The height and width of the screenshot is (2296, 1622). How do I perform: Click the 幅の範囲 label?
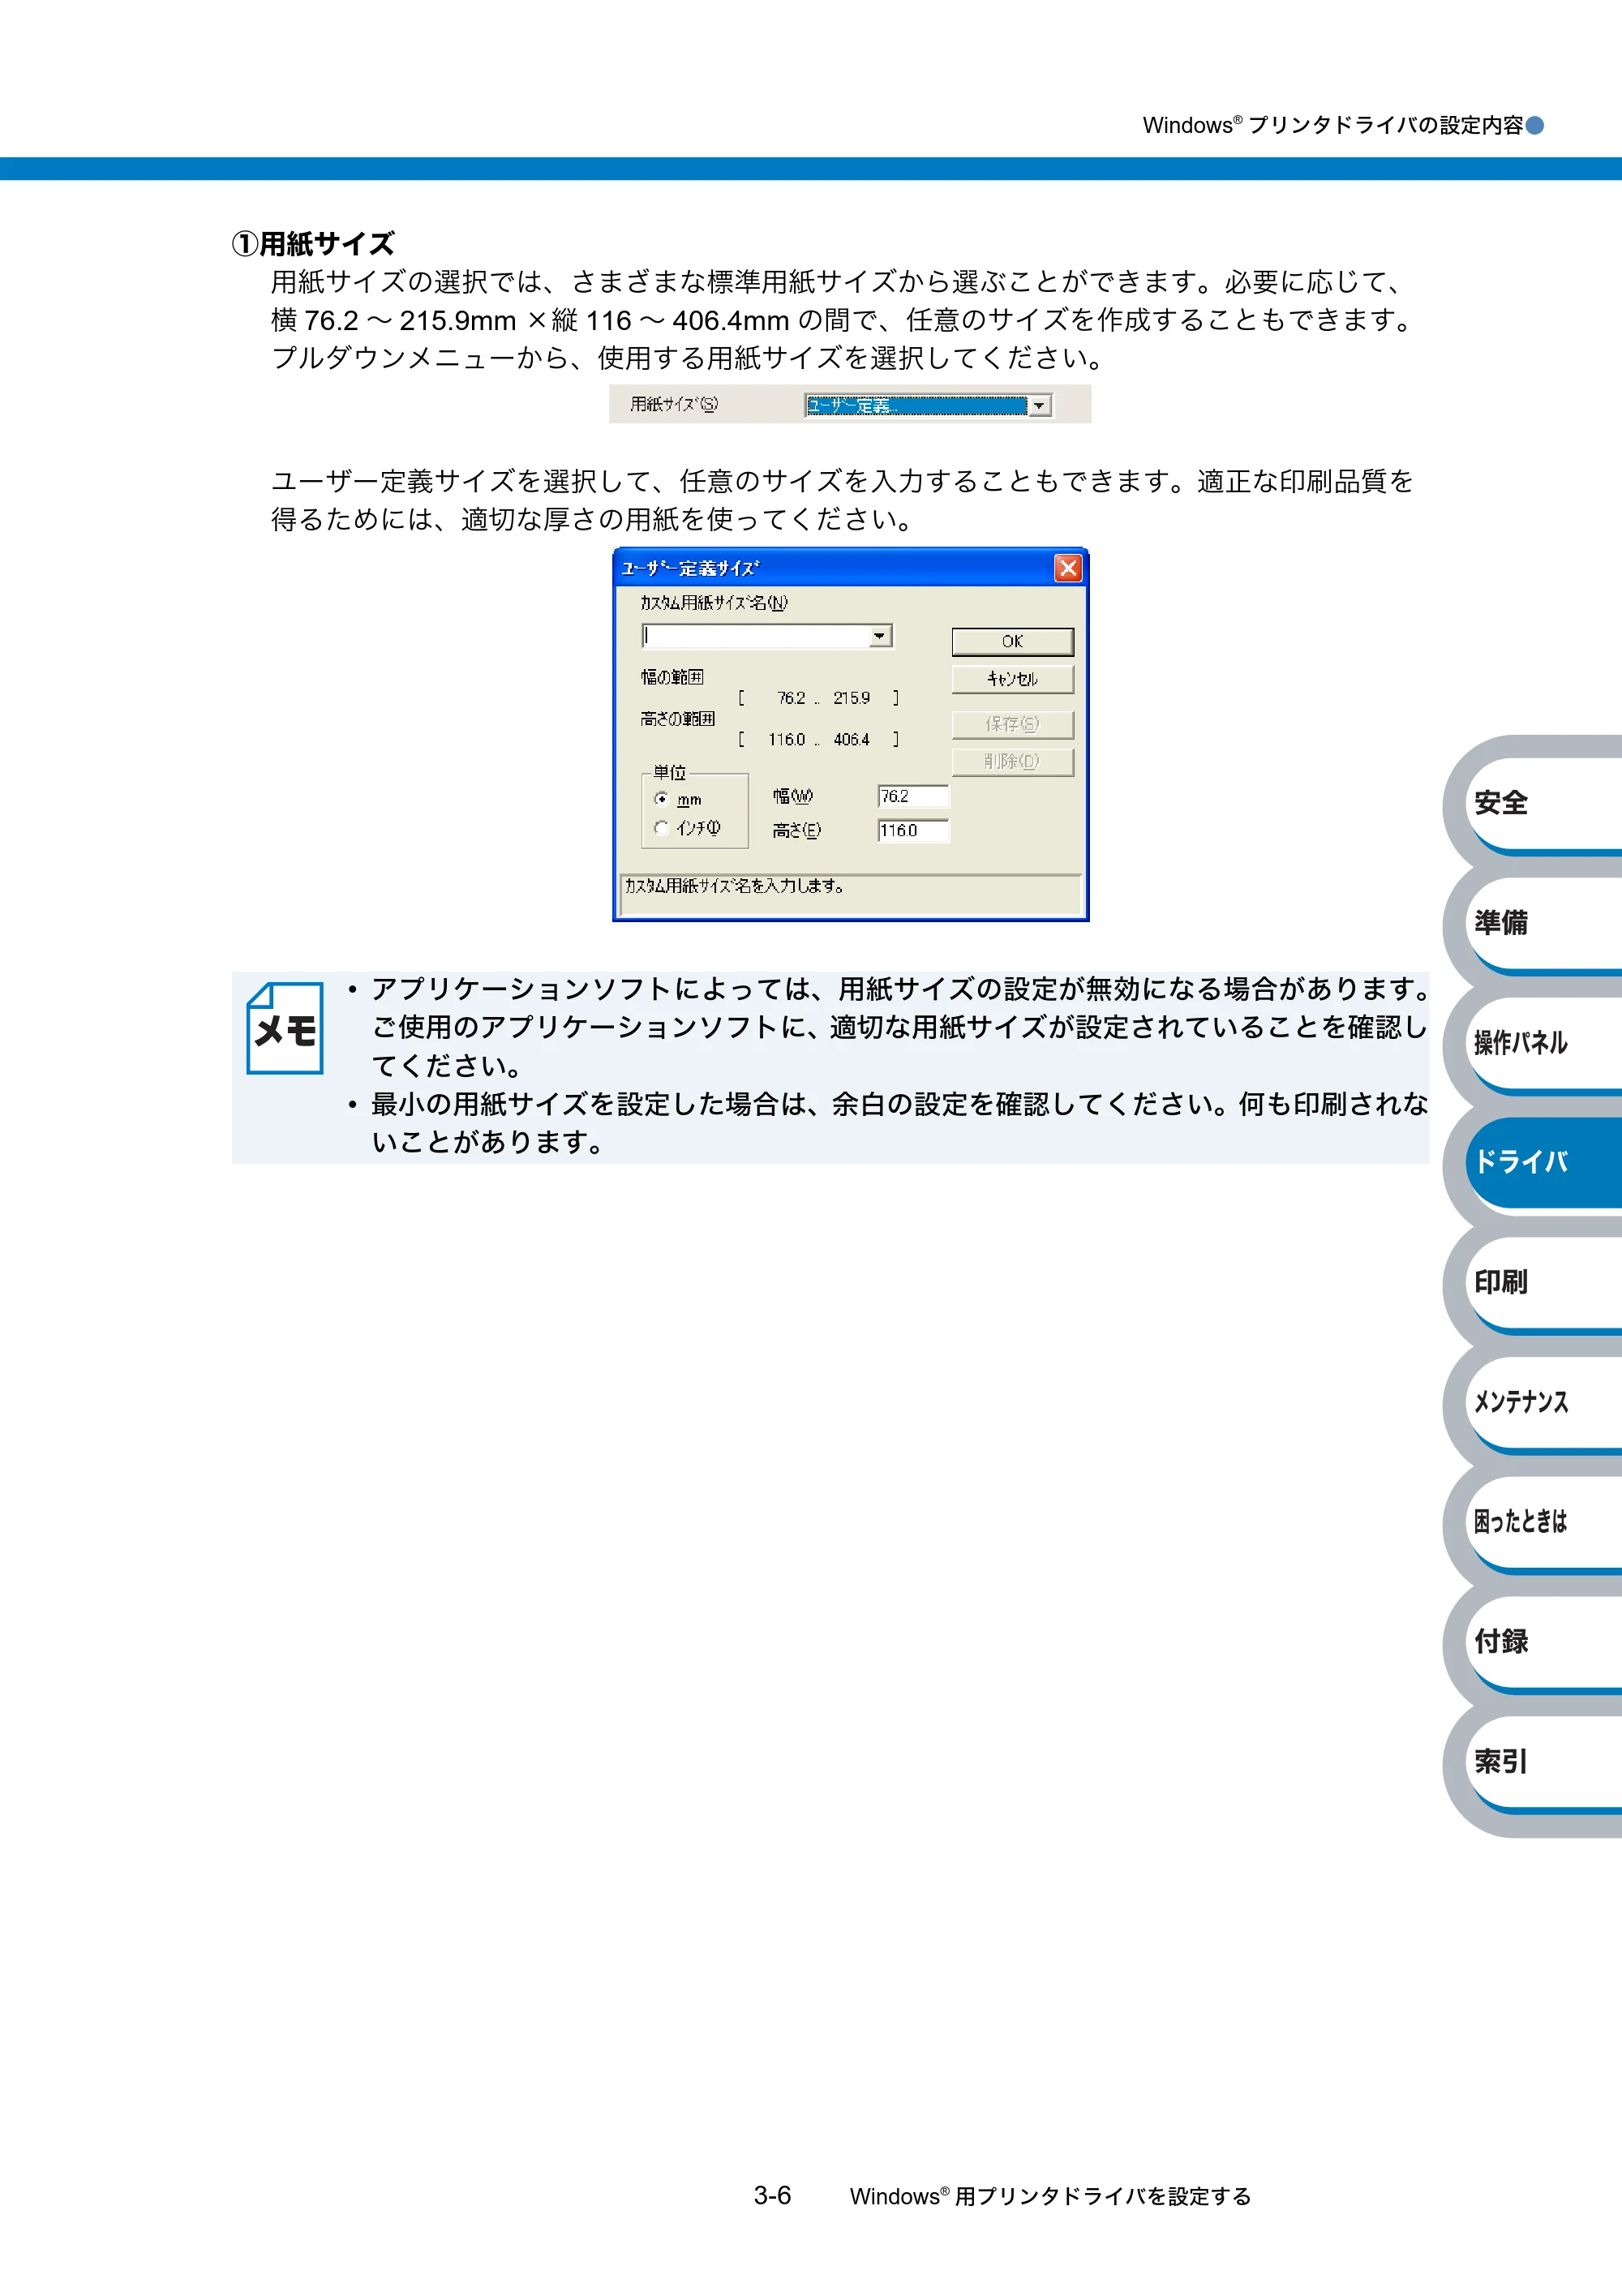pyautogui.click(x=672, y=677)
